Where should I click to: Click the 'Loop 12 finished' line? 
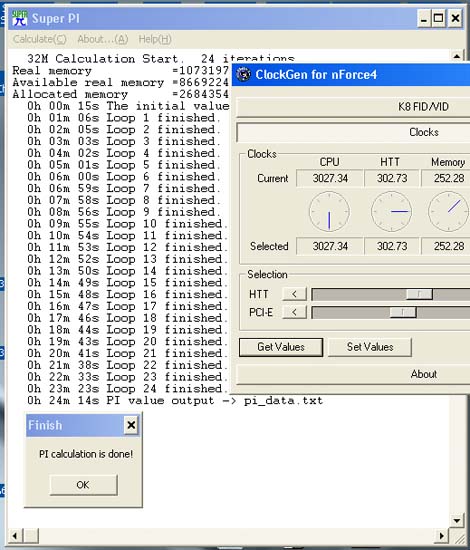128,247
